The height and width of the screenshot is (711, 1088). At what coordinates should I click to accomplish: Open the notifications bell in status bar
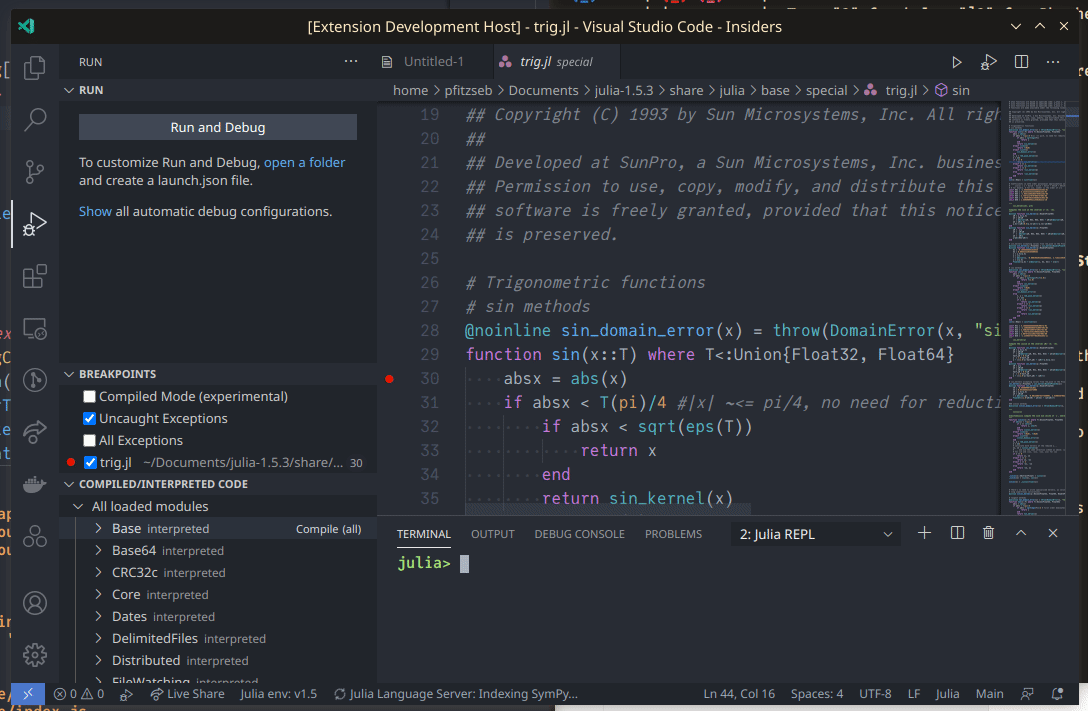[x=1058, y=694]
